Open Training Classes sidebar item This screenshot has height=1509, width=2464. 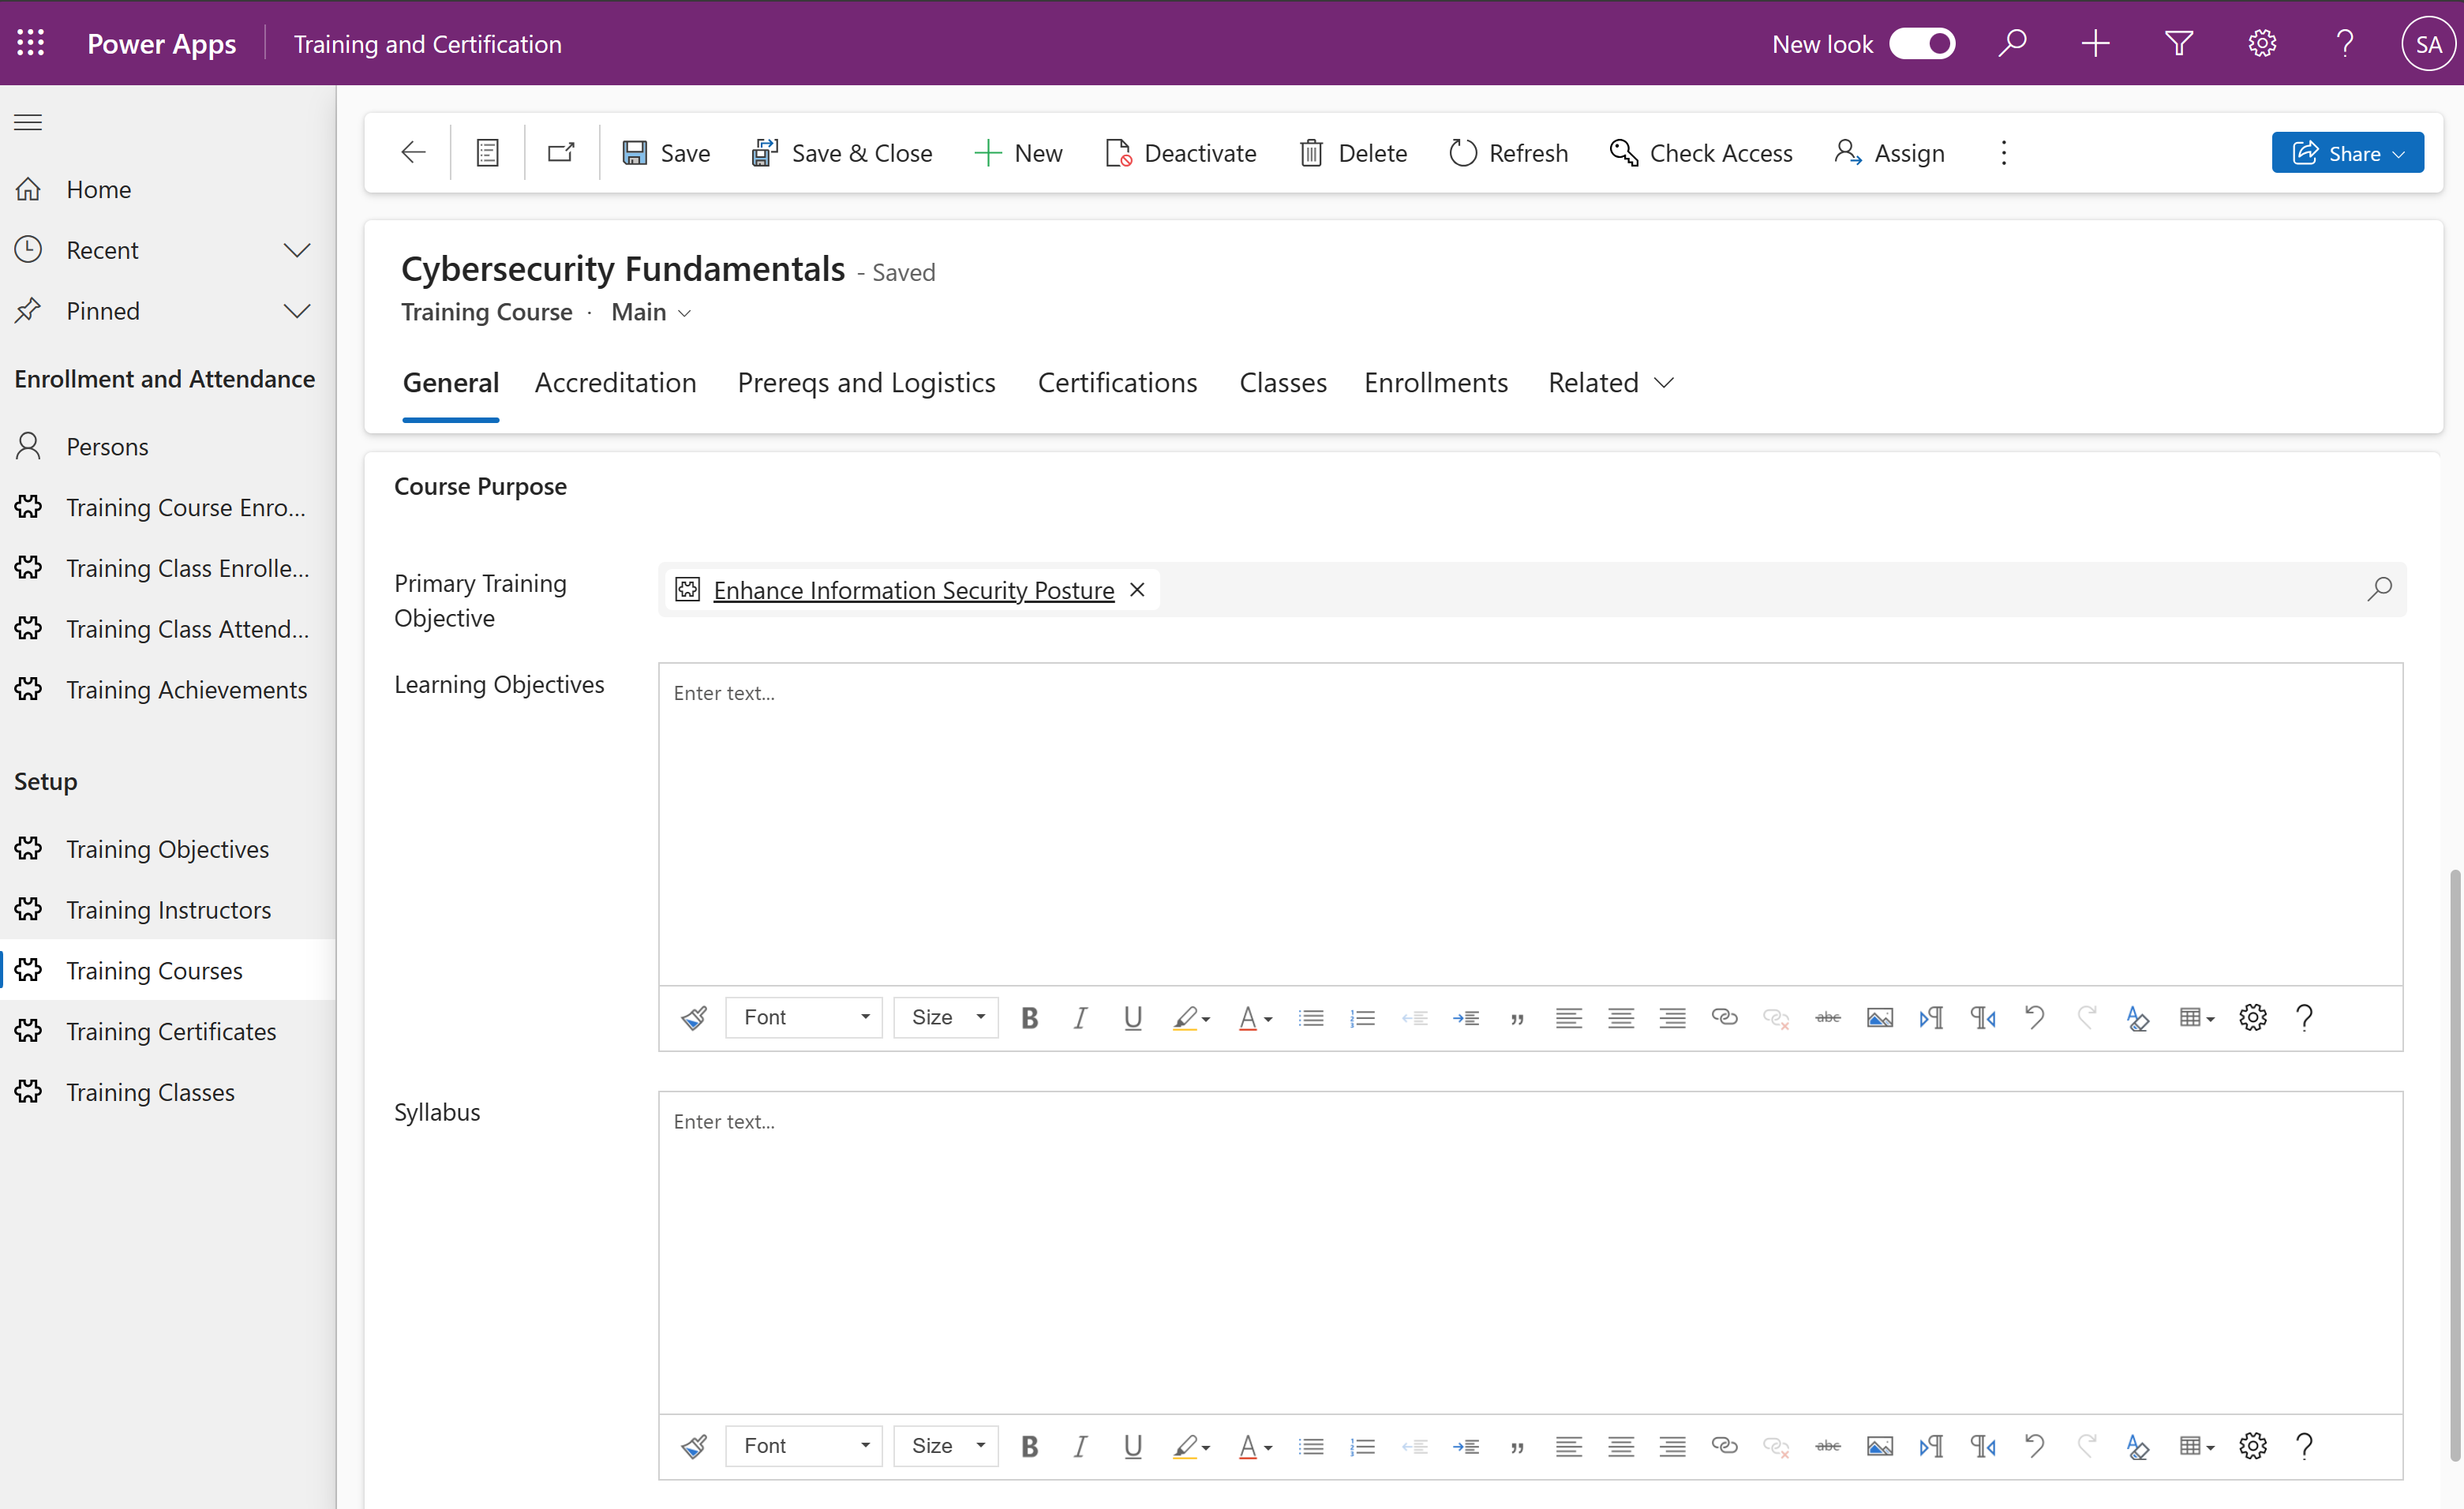click(168, 1092)
